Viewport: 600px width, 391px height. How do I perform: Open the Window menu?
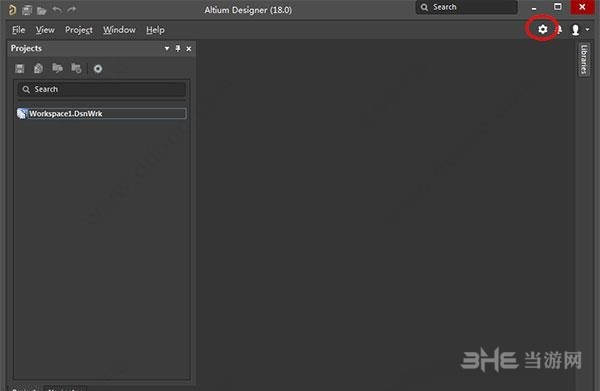click(x=119, y=30)
